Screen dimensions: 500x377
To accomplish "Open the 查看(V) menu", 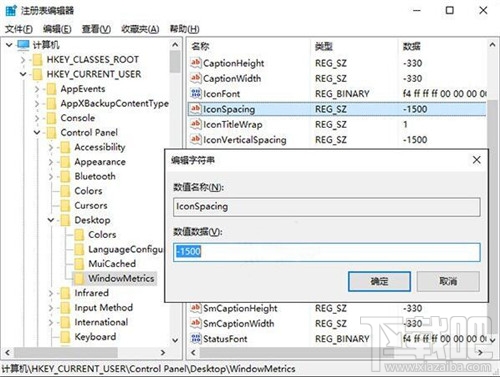I will point(96,29).
